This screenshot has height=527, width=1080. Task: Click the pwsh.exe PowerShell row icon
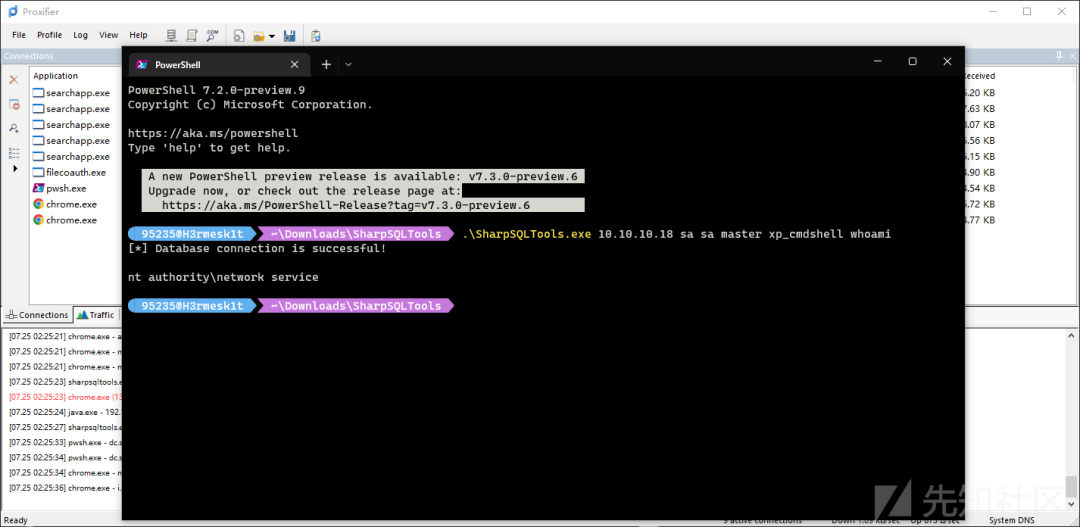click(x=39, y=188)
